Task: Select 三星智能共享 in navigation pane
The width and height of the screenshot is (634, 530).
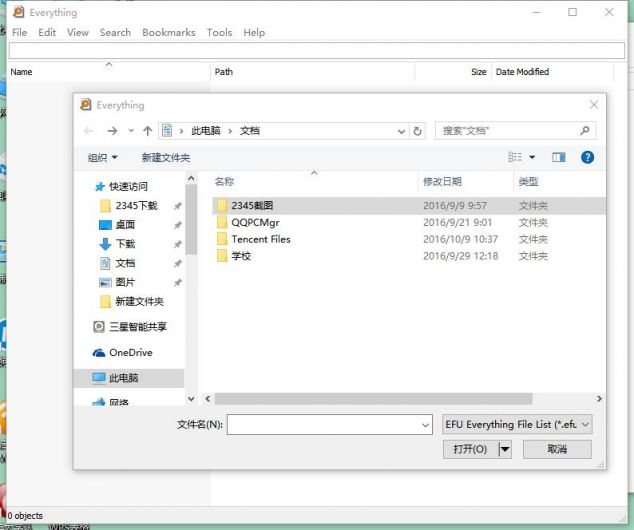Action: pos(130,326)
